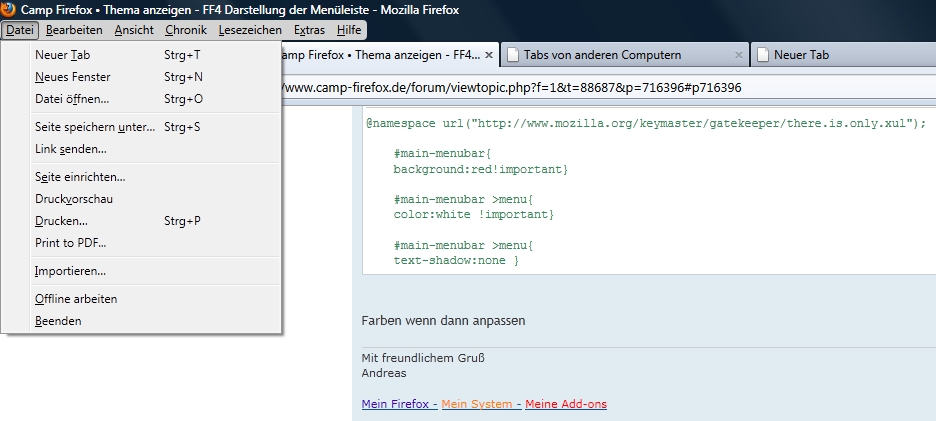Select 'Neues Fenster' from the Datei menu
The image size is (936, 421).
point(73,77)
